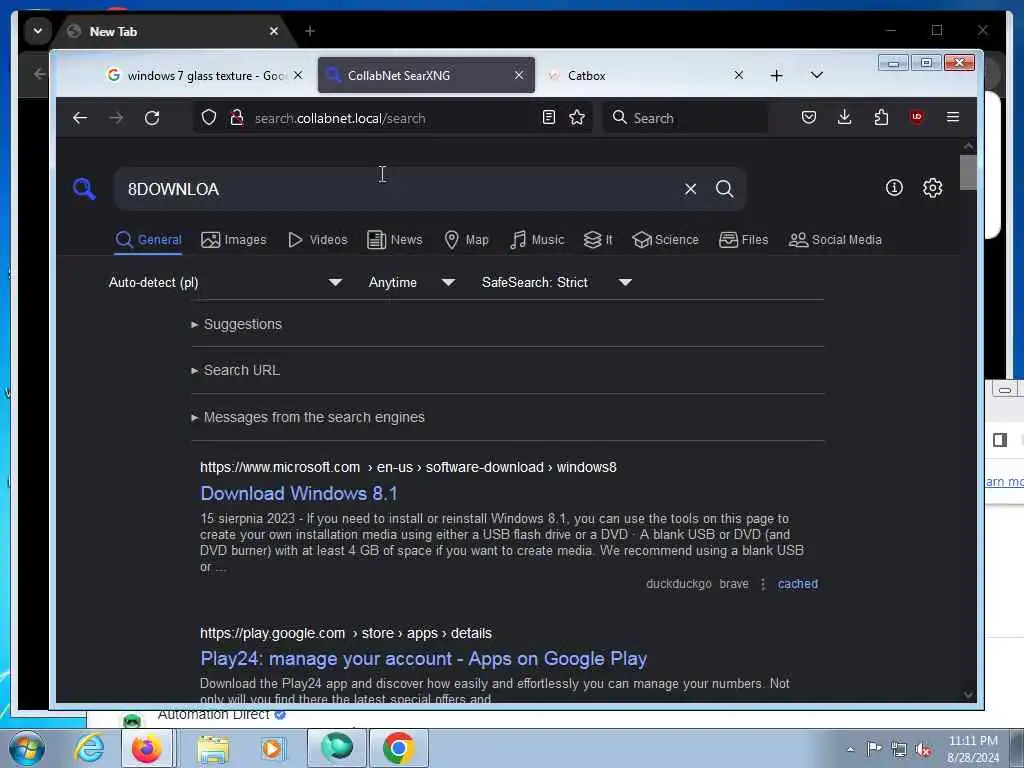Open cached version of Windows 8.1 result
Screen dimensions: 1024x768
[797, 584]
